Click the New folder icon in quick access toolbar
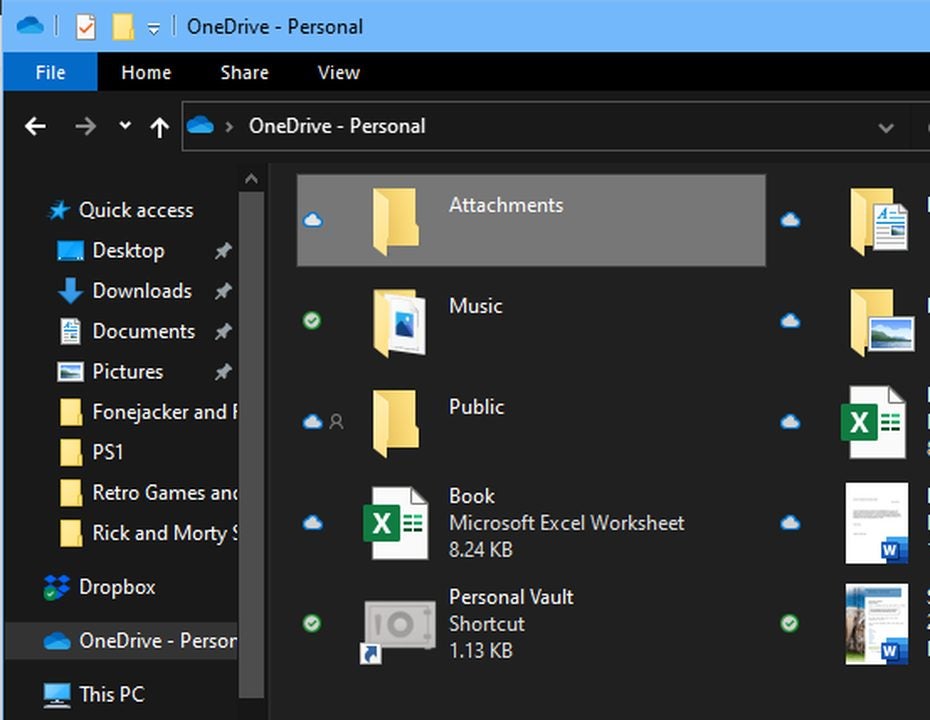 123,27
